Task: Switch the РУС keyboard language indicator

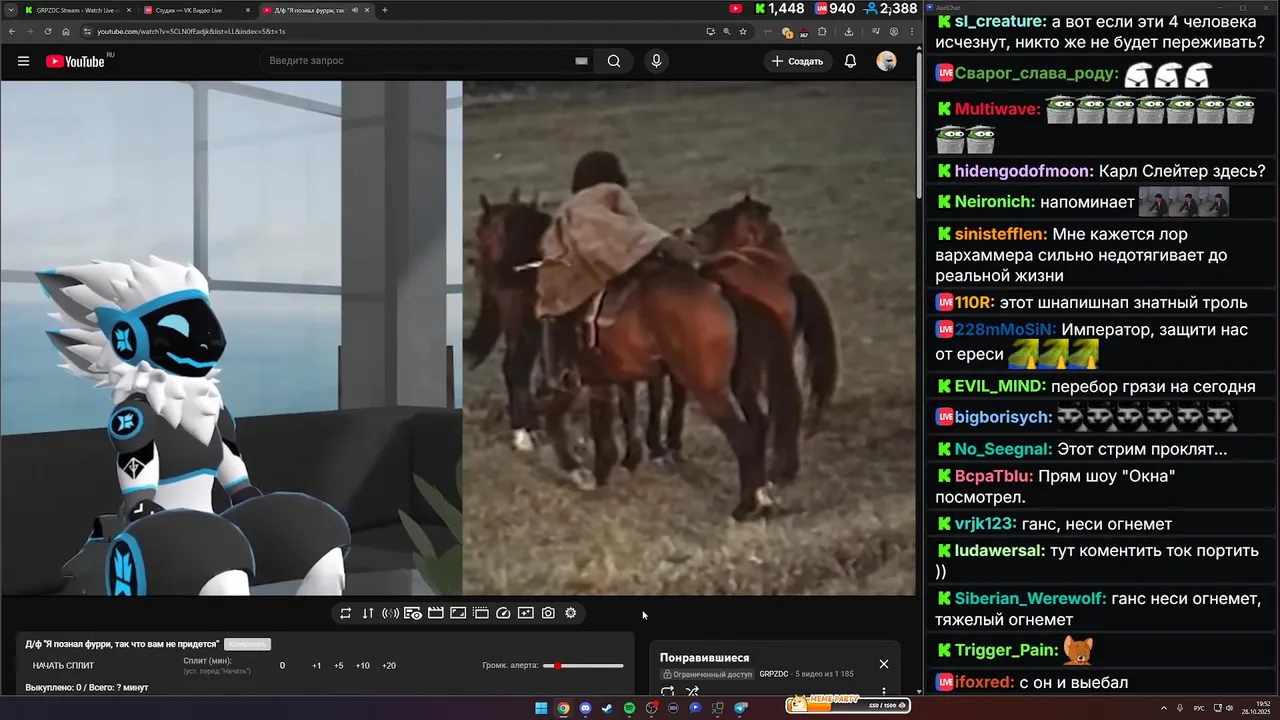Action: [1199, 708]
